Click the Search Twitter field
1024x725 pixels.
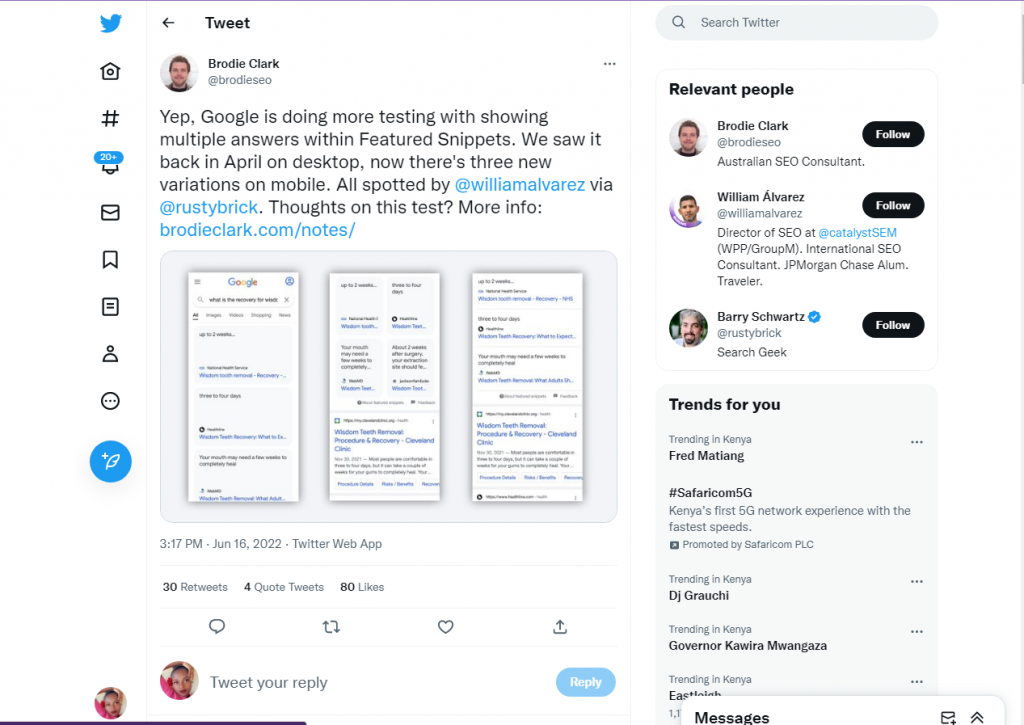coord(797,23)
